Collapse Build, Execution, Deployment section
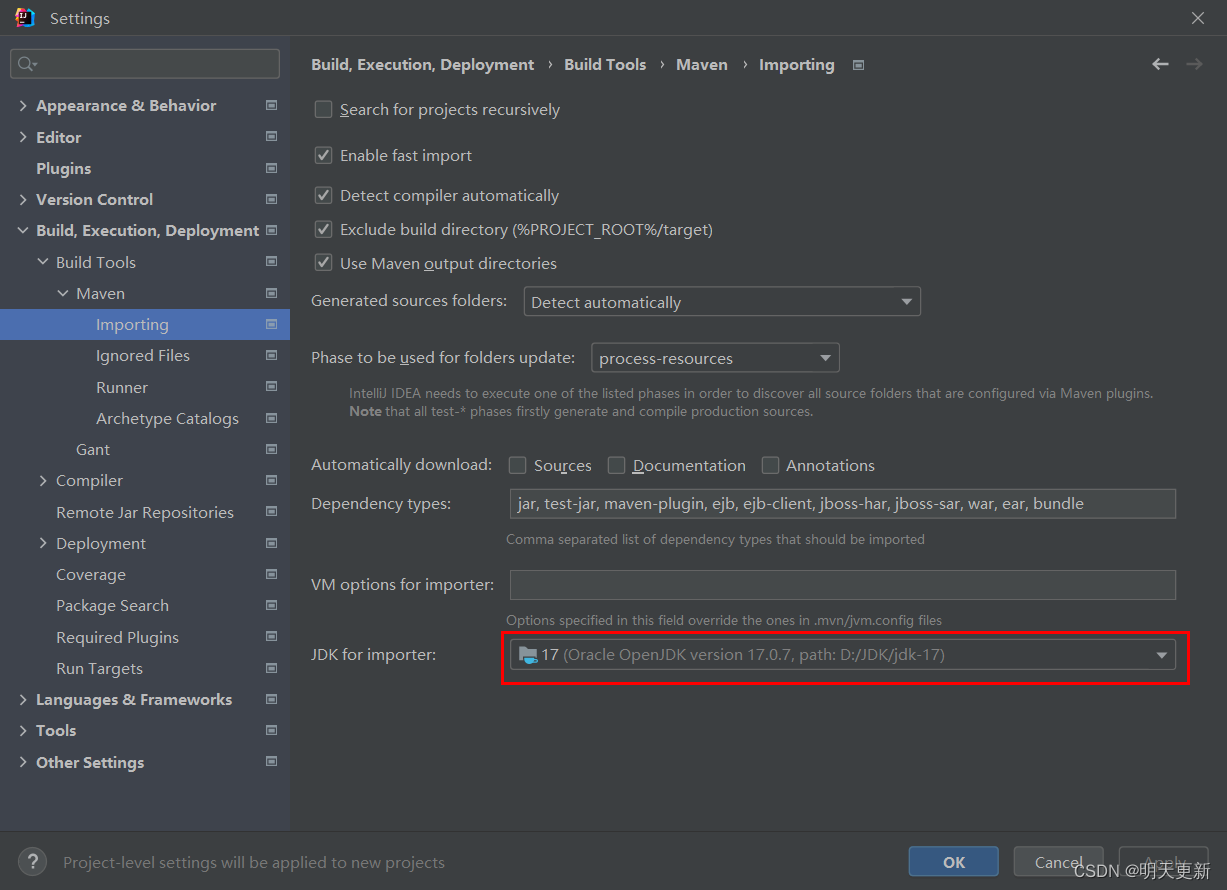This screenshot has height=890, width=1227. [x=23, y=230]
